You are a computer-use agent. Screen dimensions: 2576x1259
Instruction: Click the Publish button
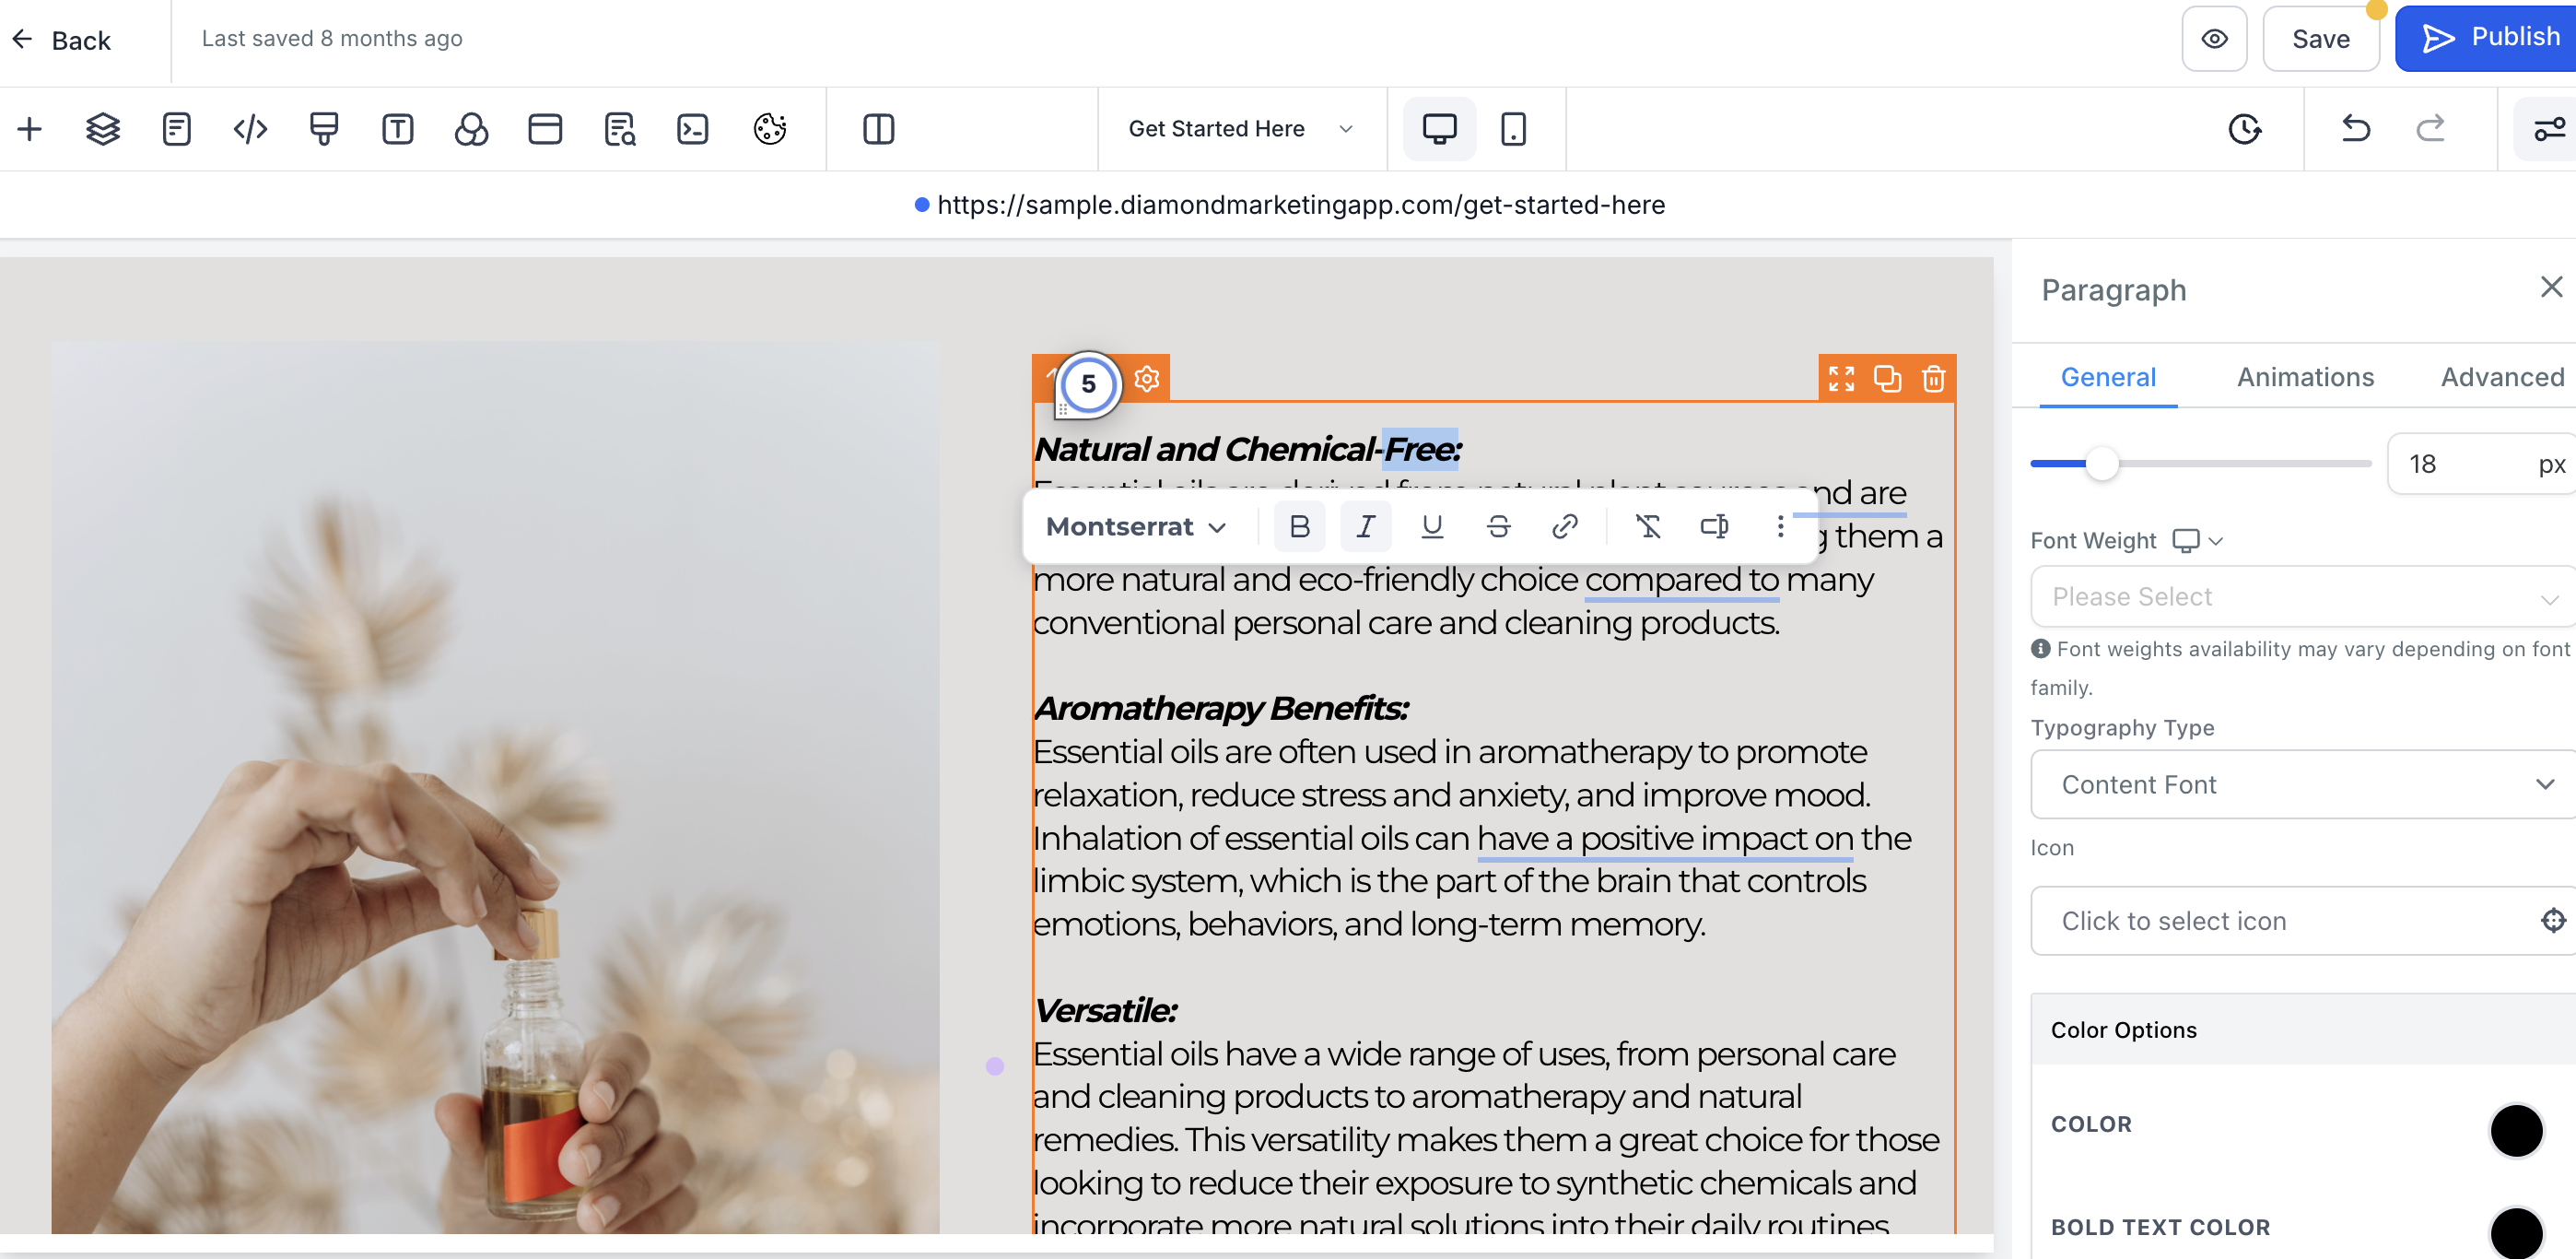click(2488, 38)
